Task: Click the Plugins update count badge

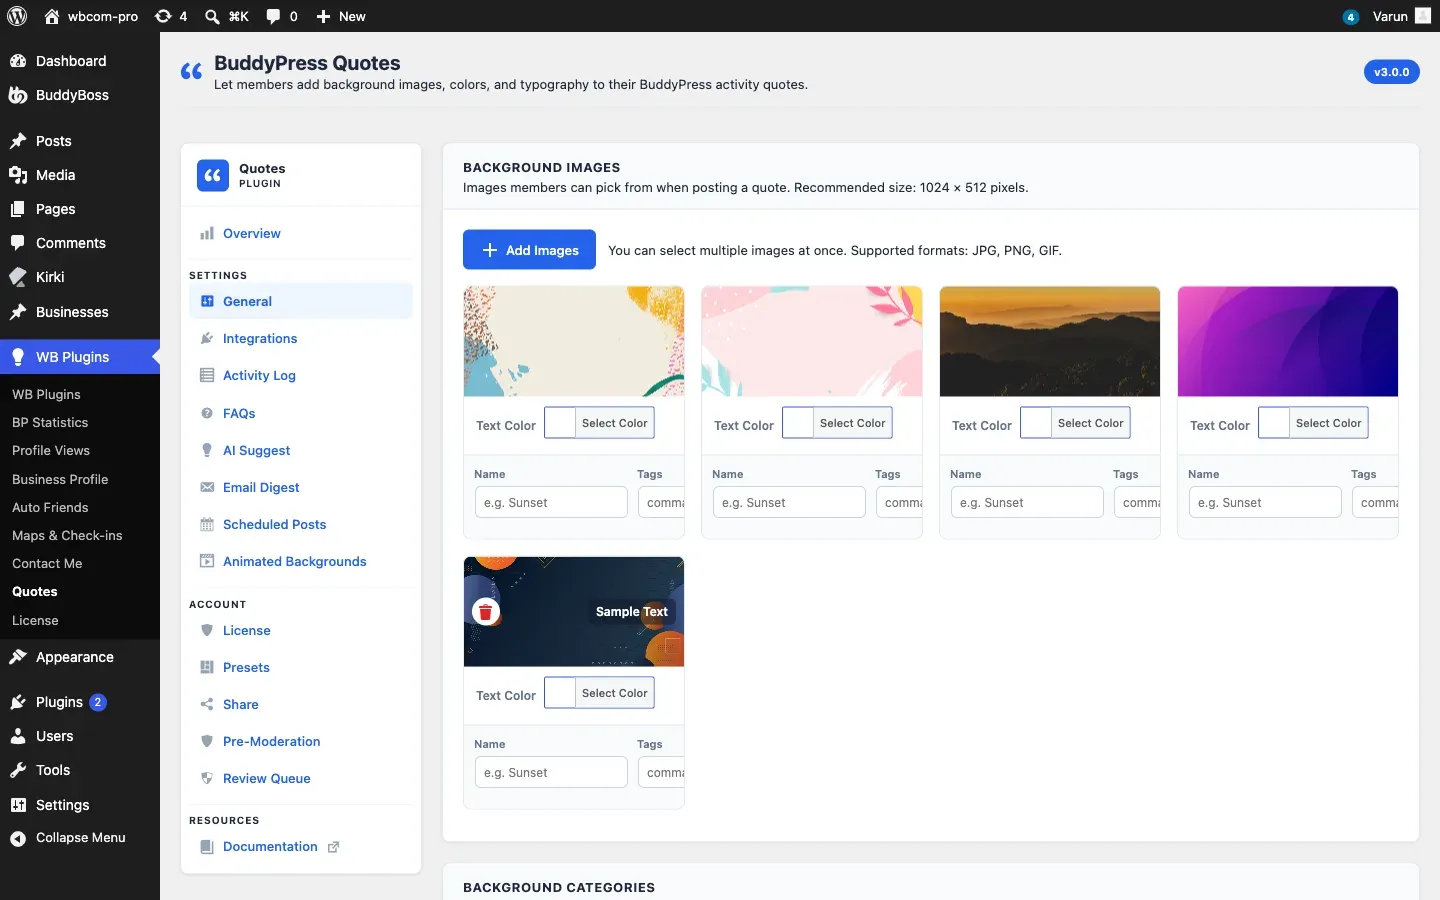Action: coord(98,702)
